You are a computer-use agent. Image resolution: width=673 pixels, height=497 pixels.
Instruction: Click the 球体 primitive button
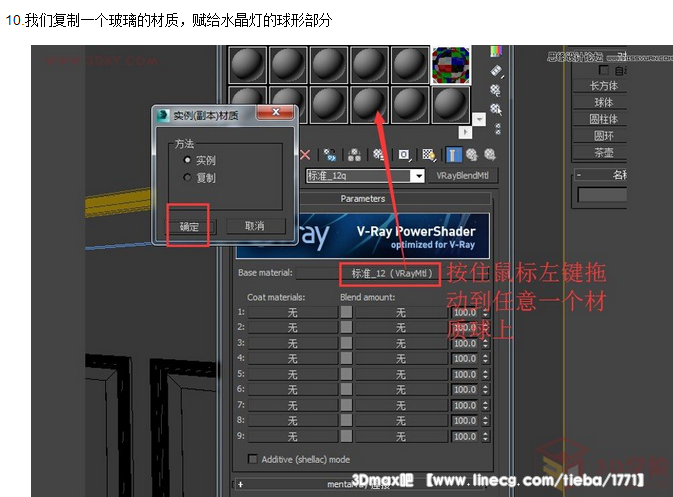(x=600, y=103)
